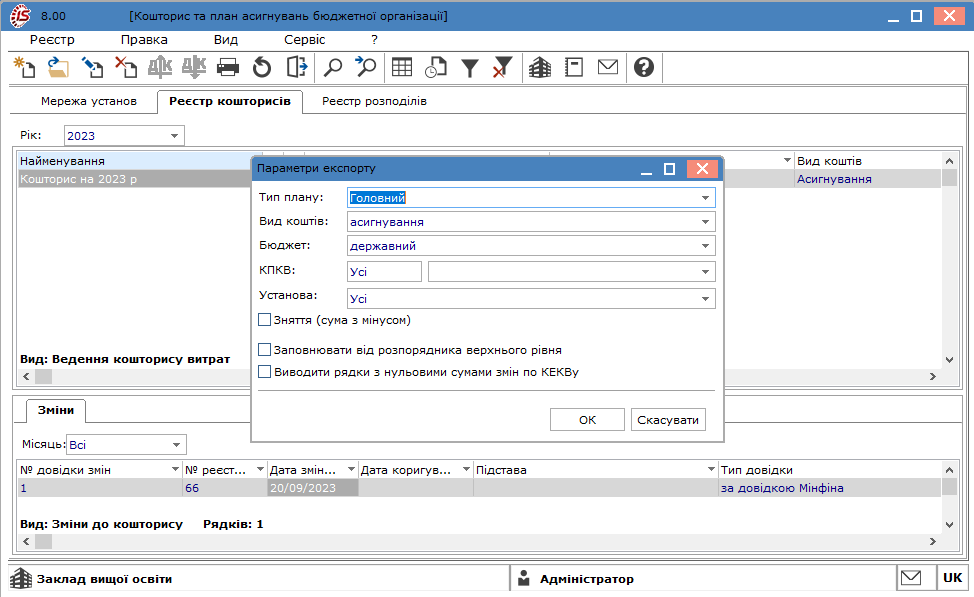Click 'Тип довідки' column header
Screen dimensions: 974x597
tap(829, 470)
